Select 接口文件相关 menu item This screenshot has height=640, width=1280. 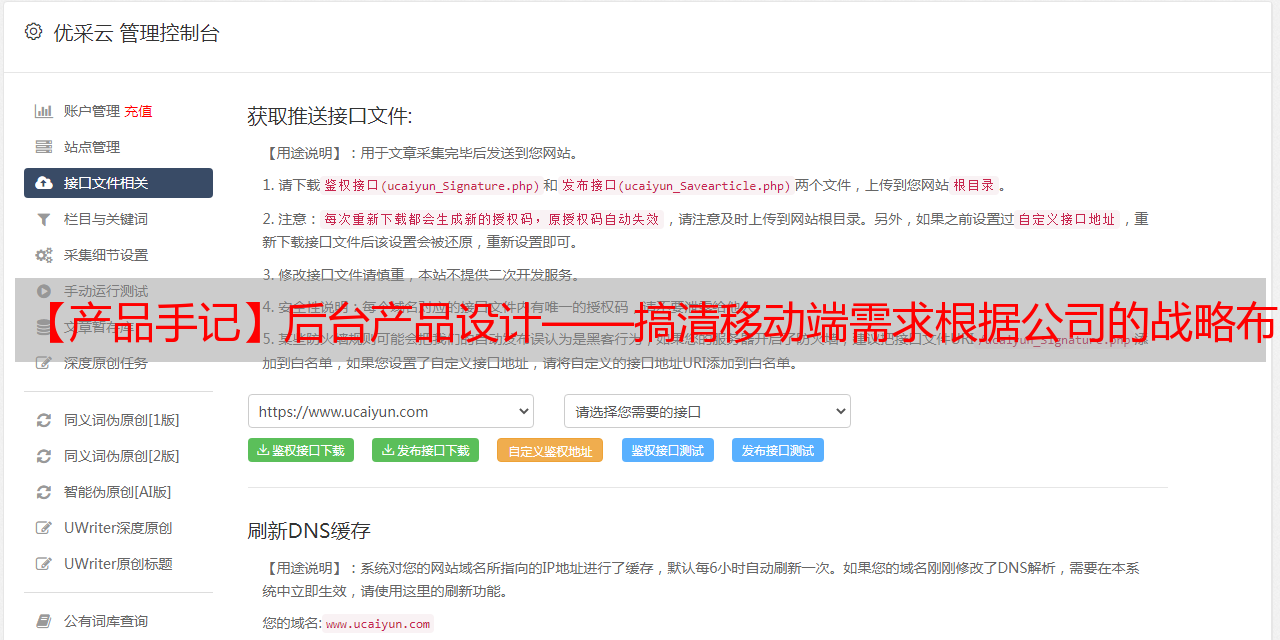118,183
